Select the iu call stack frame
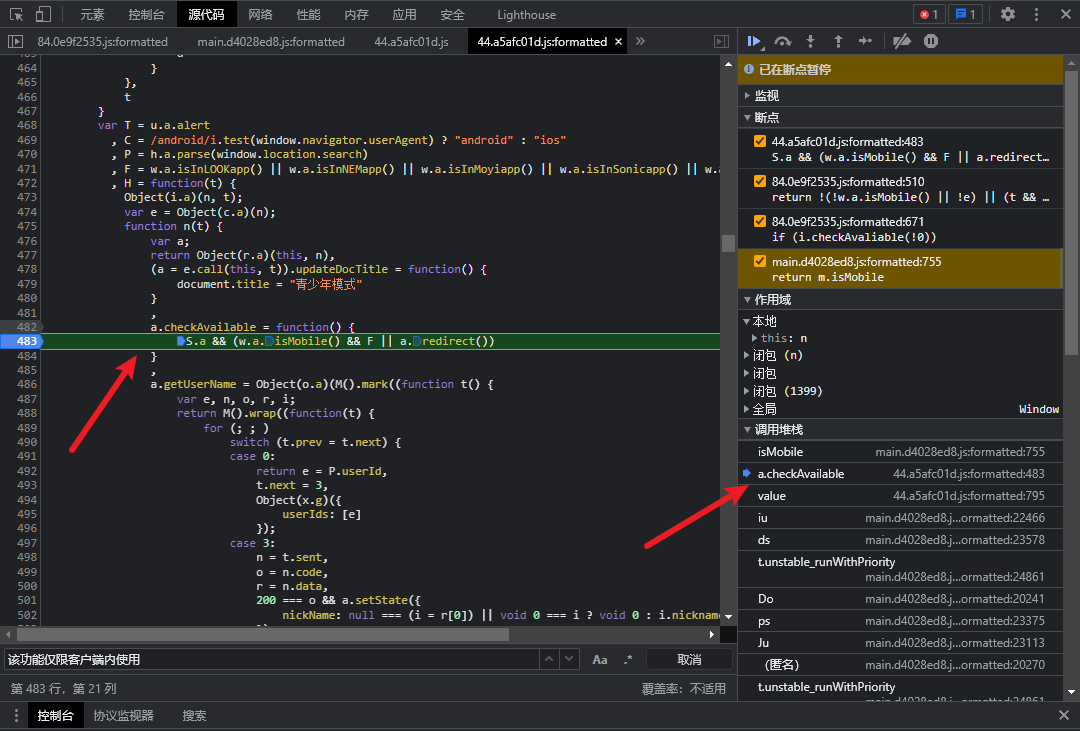 point(900,518)
